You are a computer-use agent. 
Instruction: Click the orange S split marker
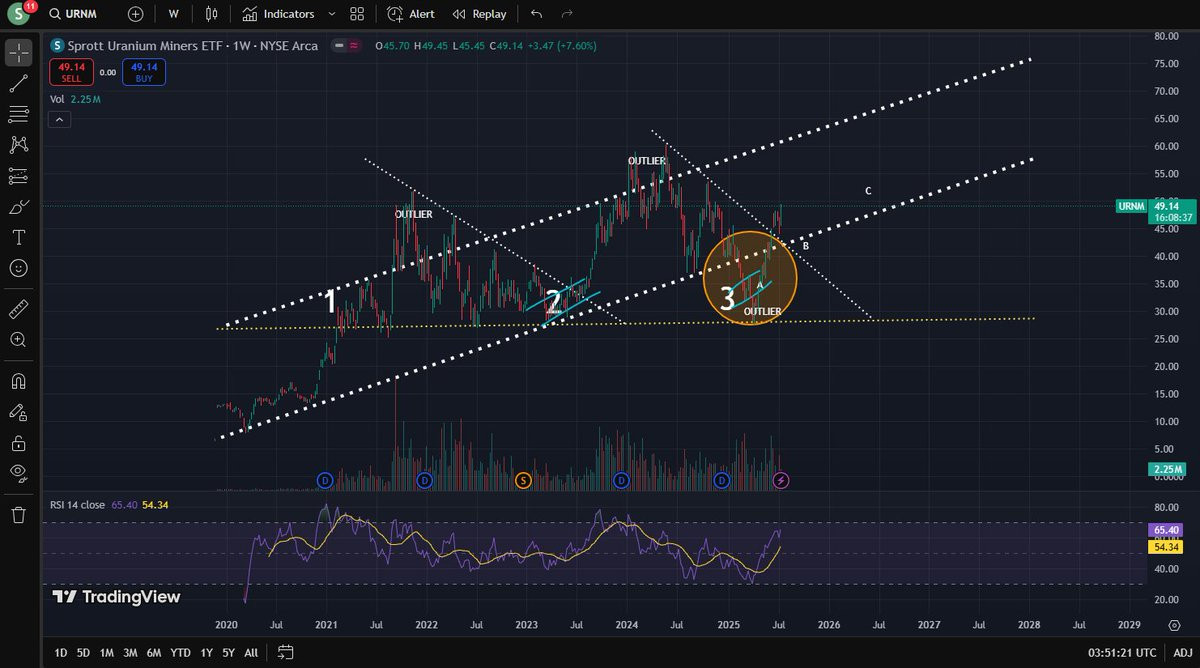pyautogui.click(x=523, y=481)
